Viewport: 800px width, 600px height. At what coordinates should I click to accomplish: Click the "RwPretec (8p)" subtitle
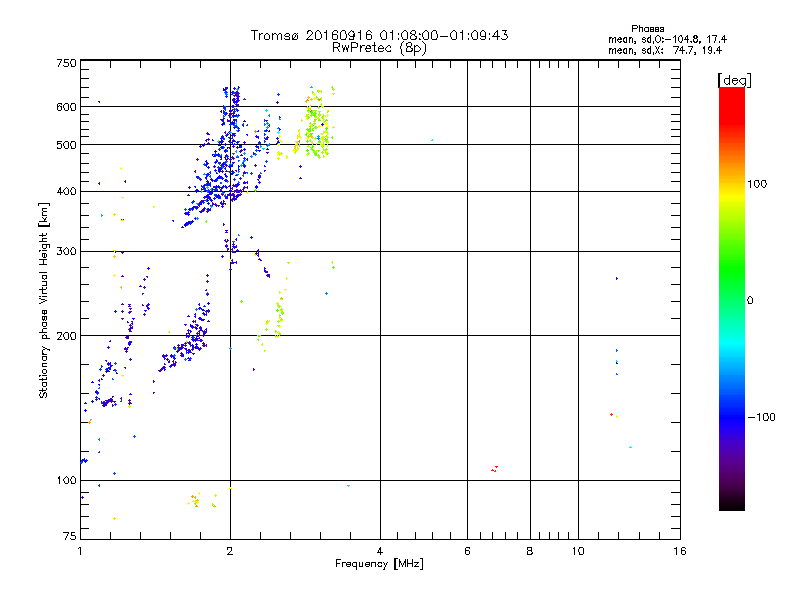point(379,48)
